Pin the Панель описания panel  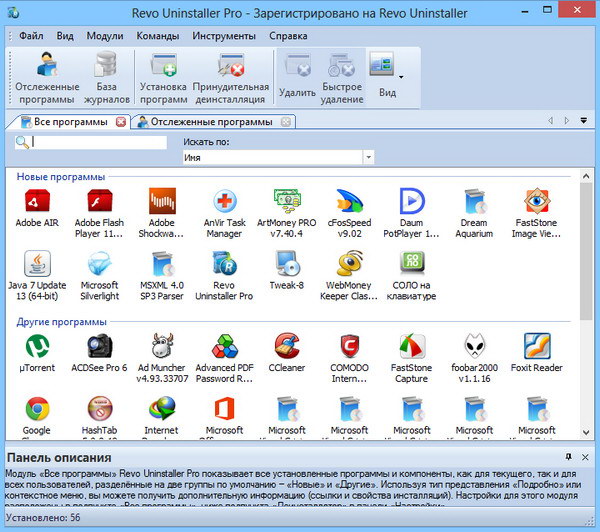pyautogui.click(x=569, y=457)
